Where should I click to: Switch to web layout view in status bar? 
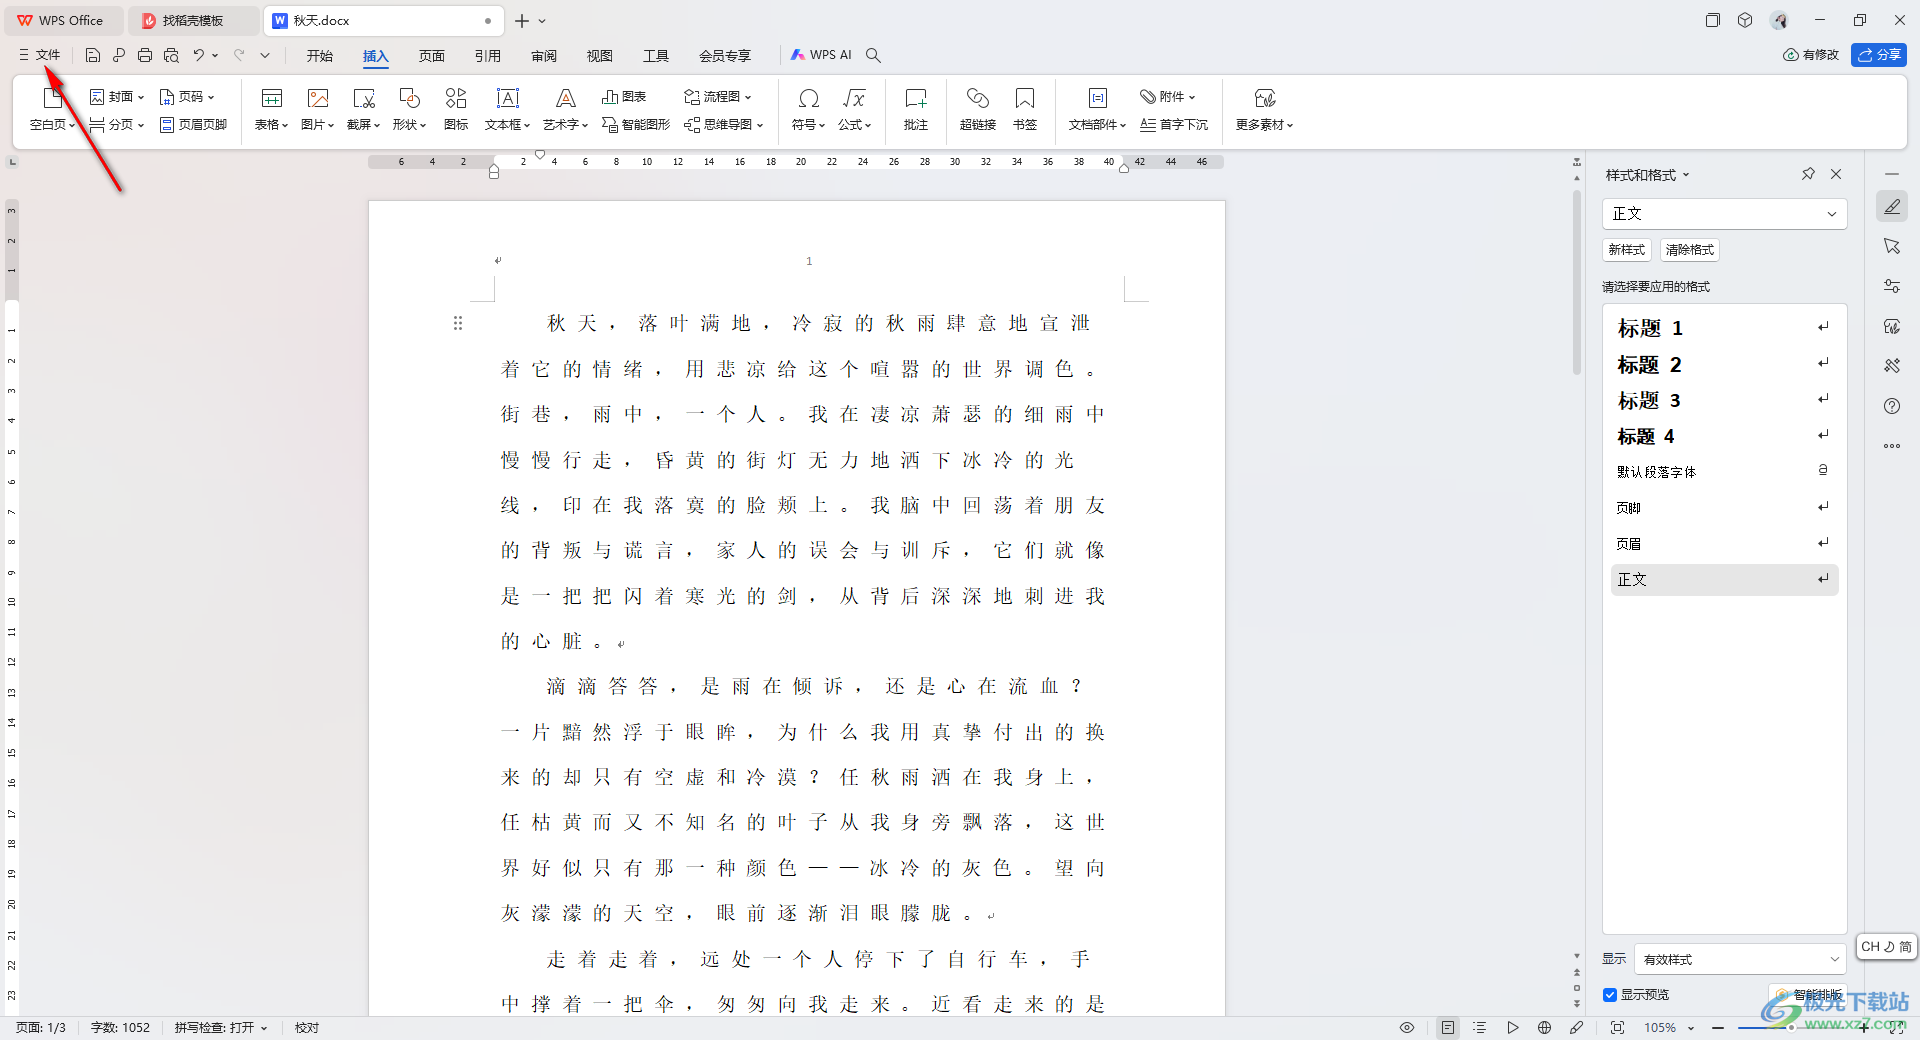coord(1545,1028)
